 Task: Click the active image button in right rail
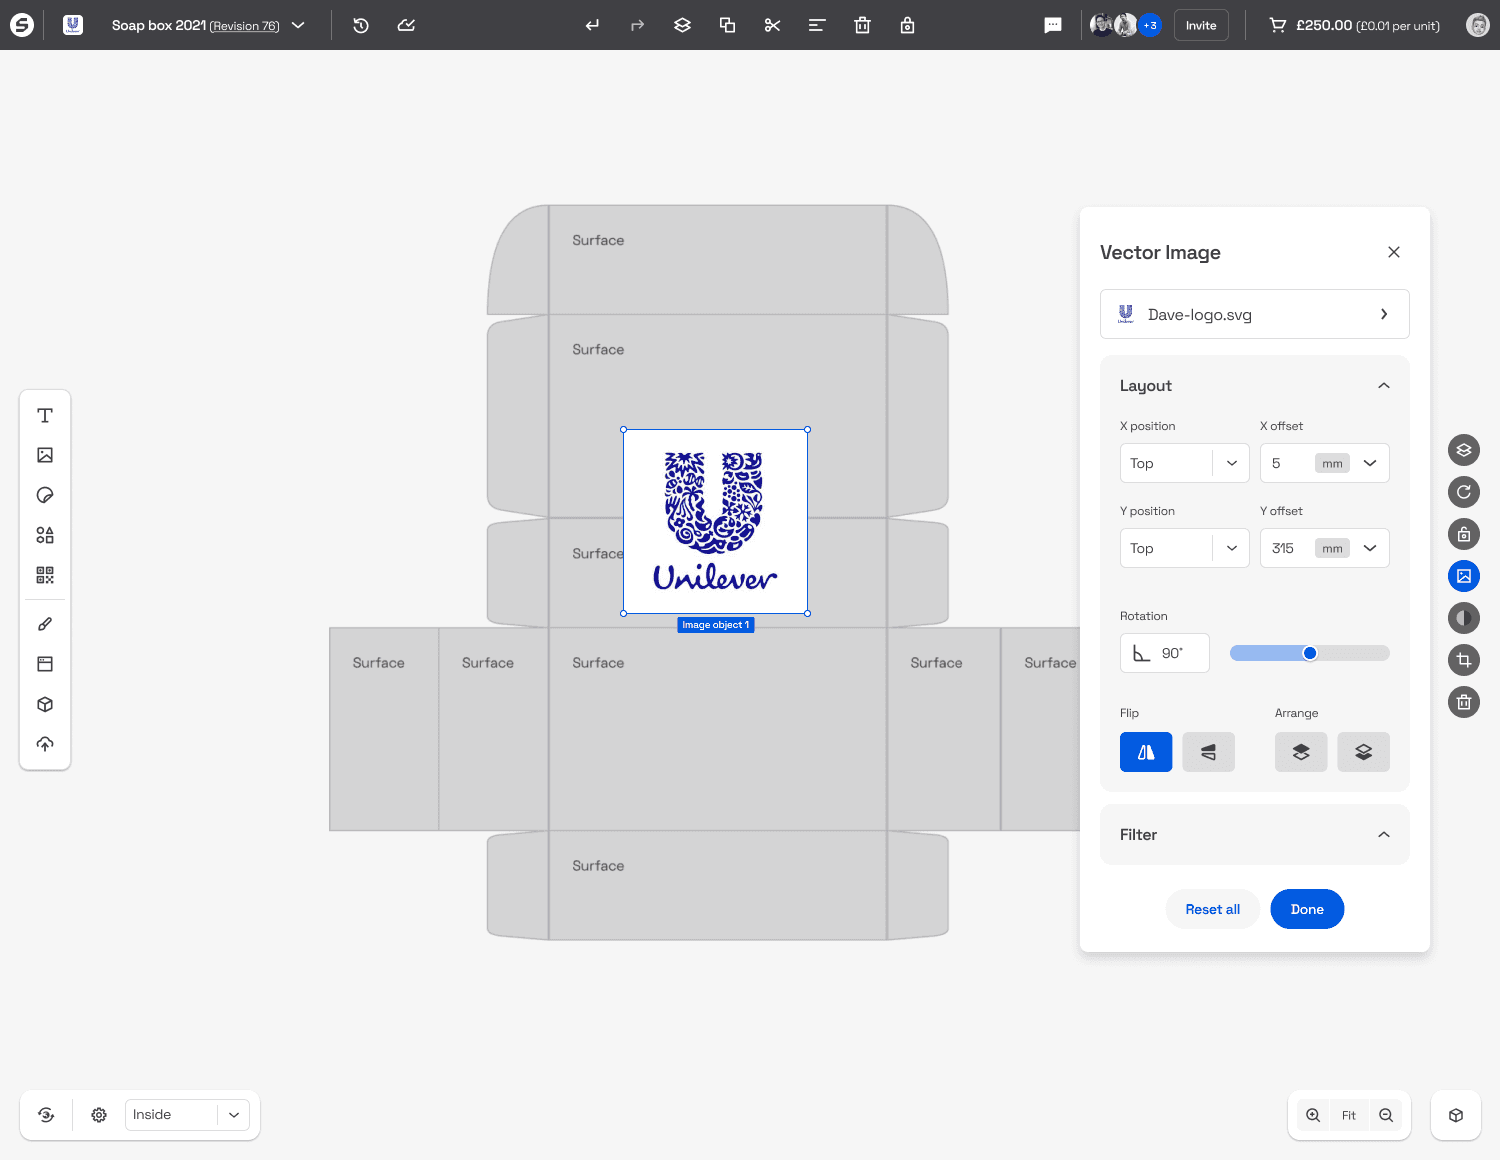pyautogui.click(x=1464, y=576)
